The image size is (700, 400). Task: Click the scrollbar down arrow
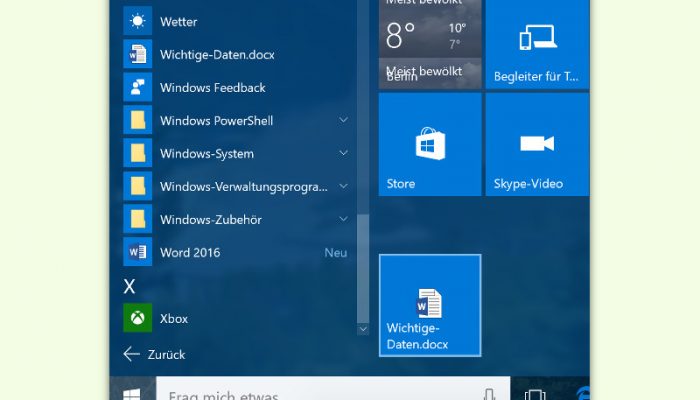(x=363, y=329)
